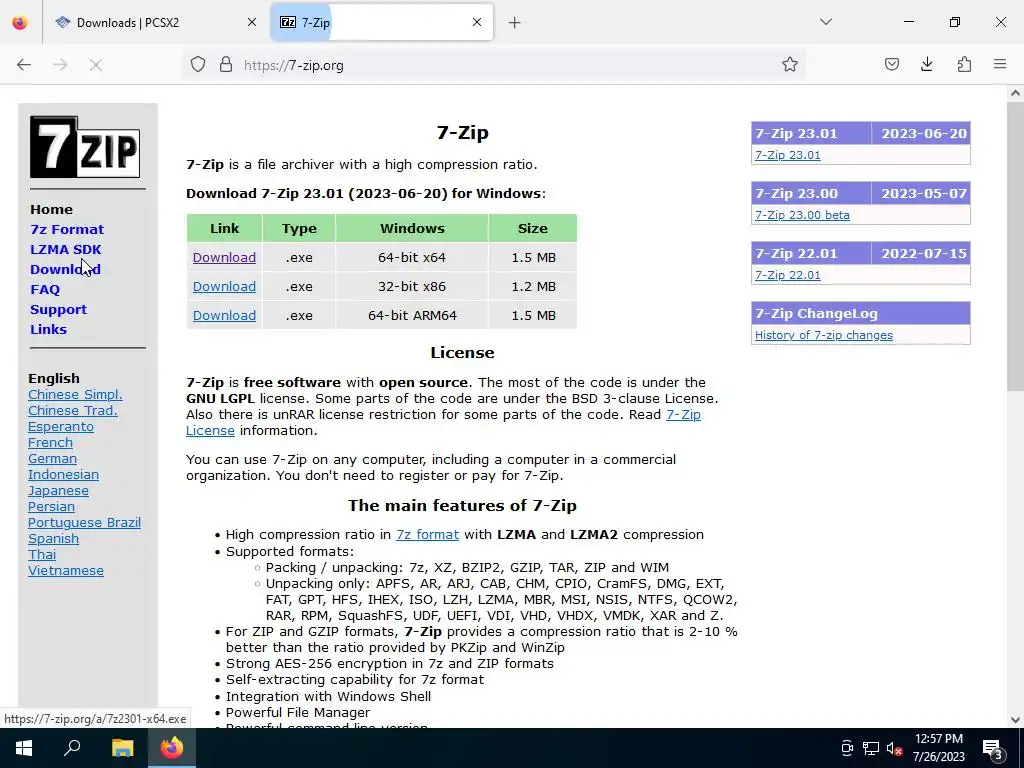Click the scrollbar down arrow
This screenshot has height=768, width=1024.
[x=1015, y=720]
